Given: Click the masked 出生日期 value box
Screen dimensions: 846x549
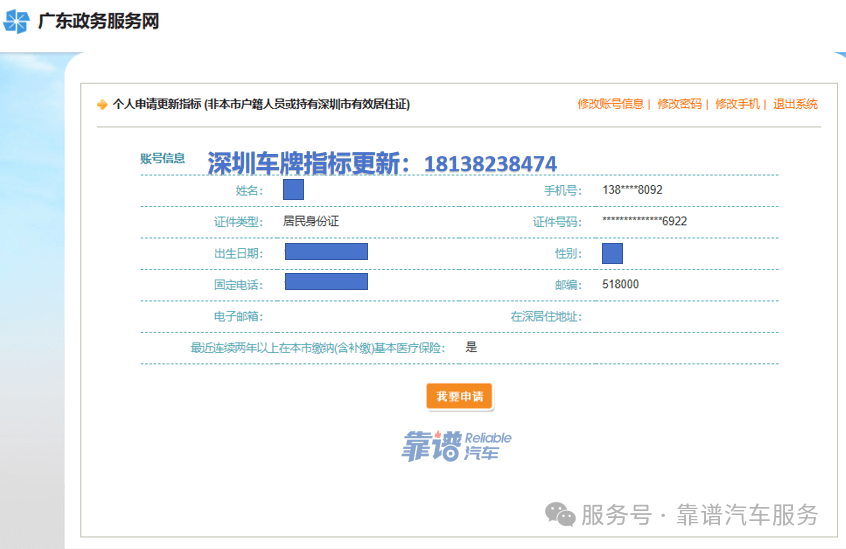Looking at the screenshot, I should (326, 252).
